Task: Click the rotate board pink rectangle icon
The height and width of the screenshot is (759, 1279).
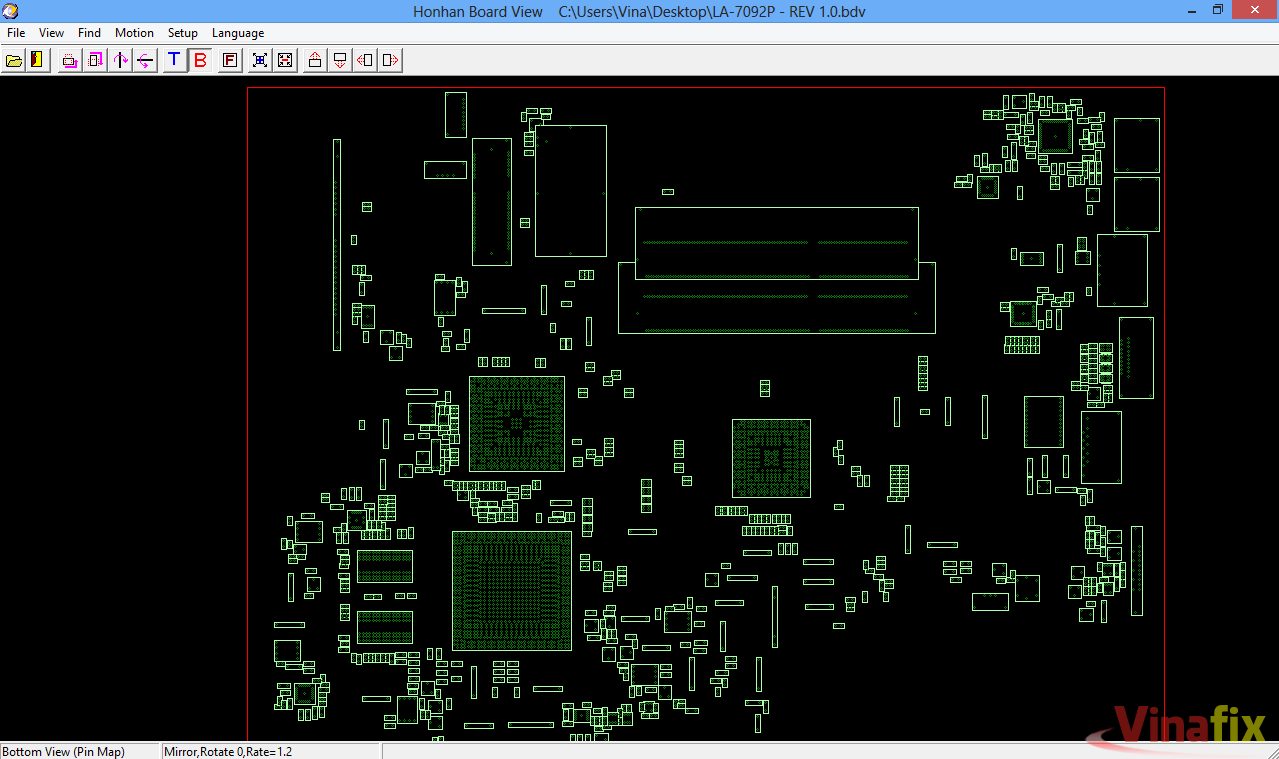Action: [x=70, y=60]
